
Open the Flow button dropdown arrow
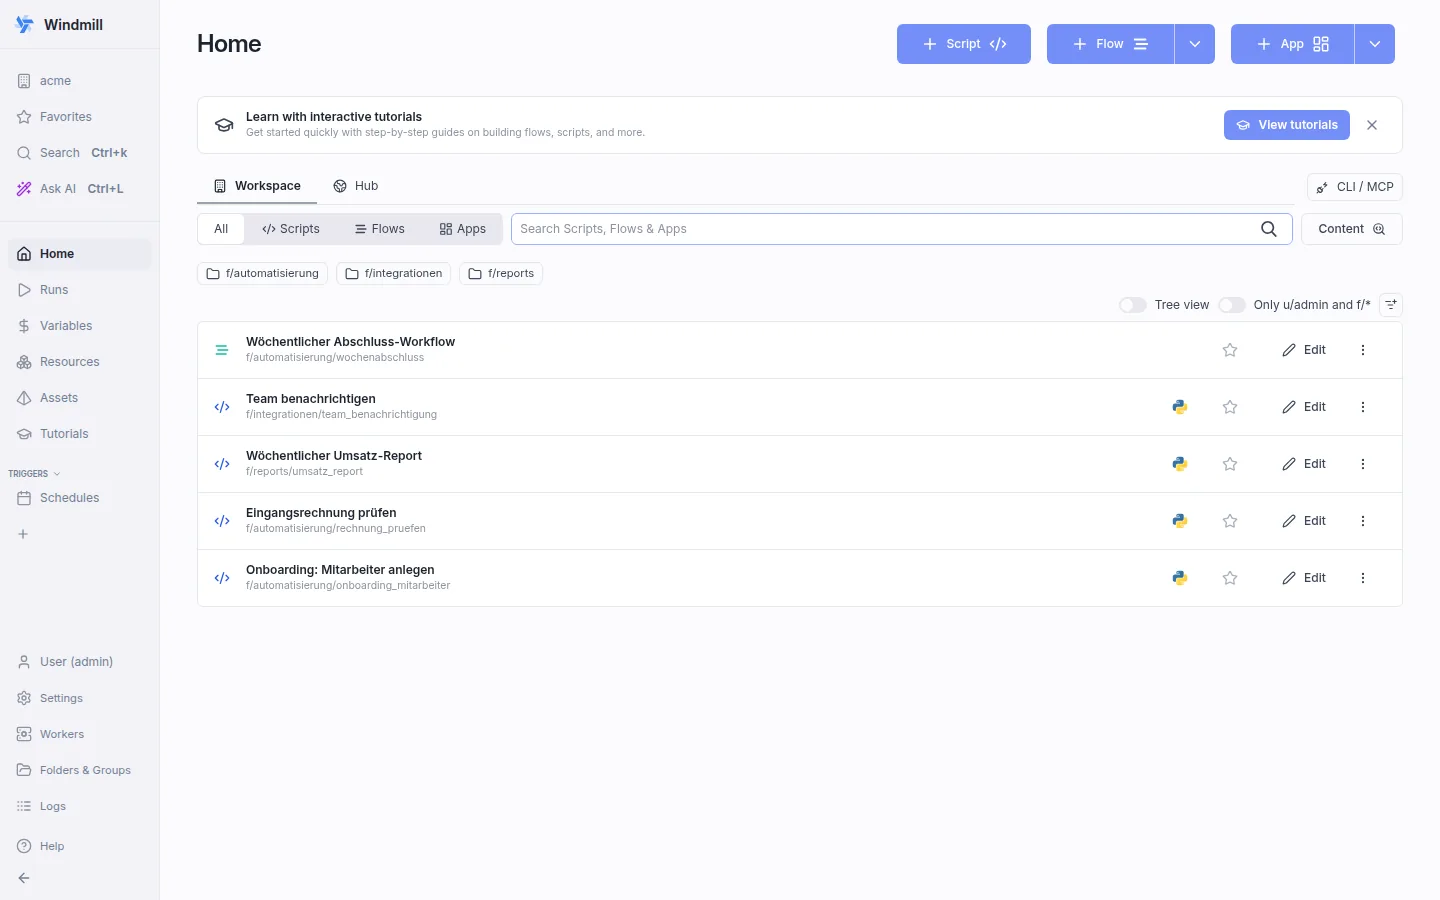(x=1195, y=44)
